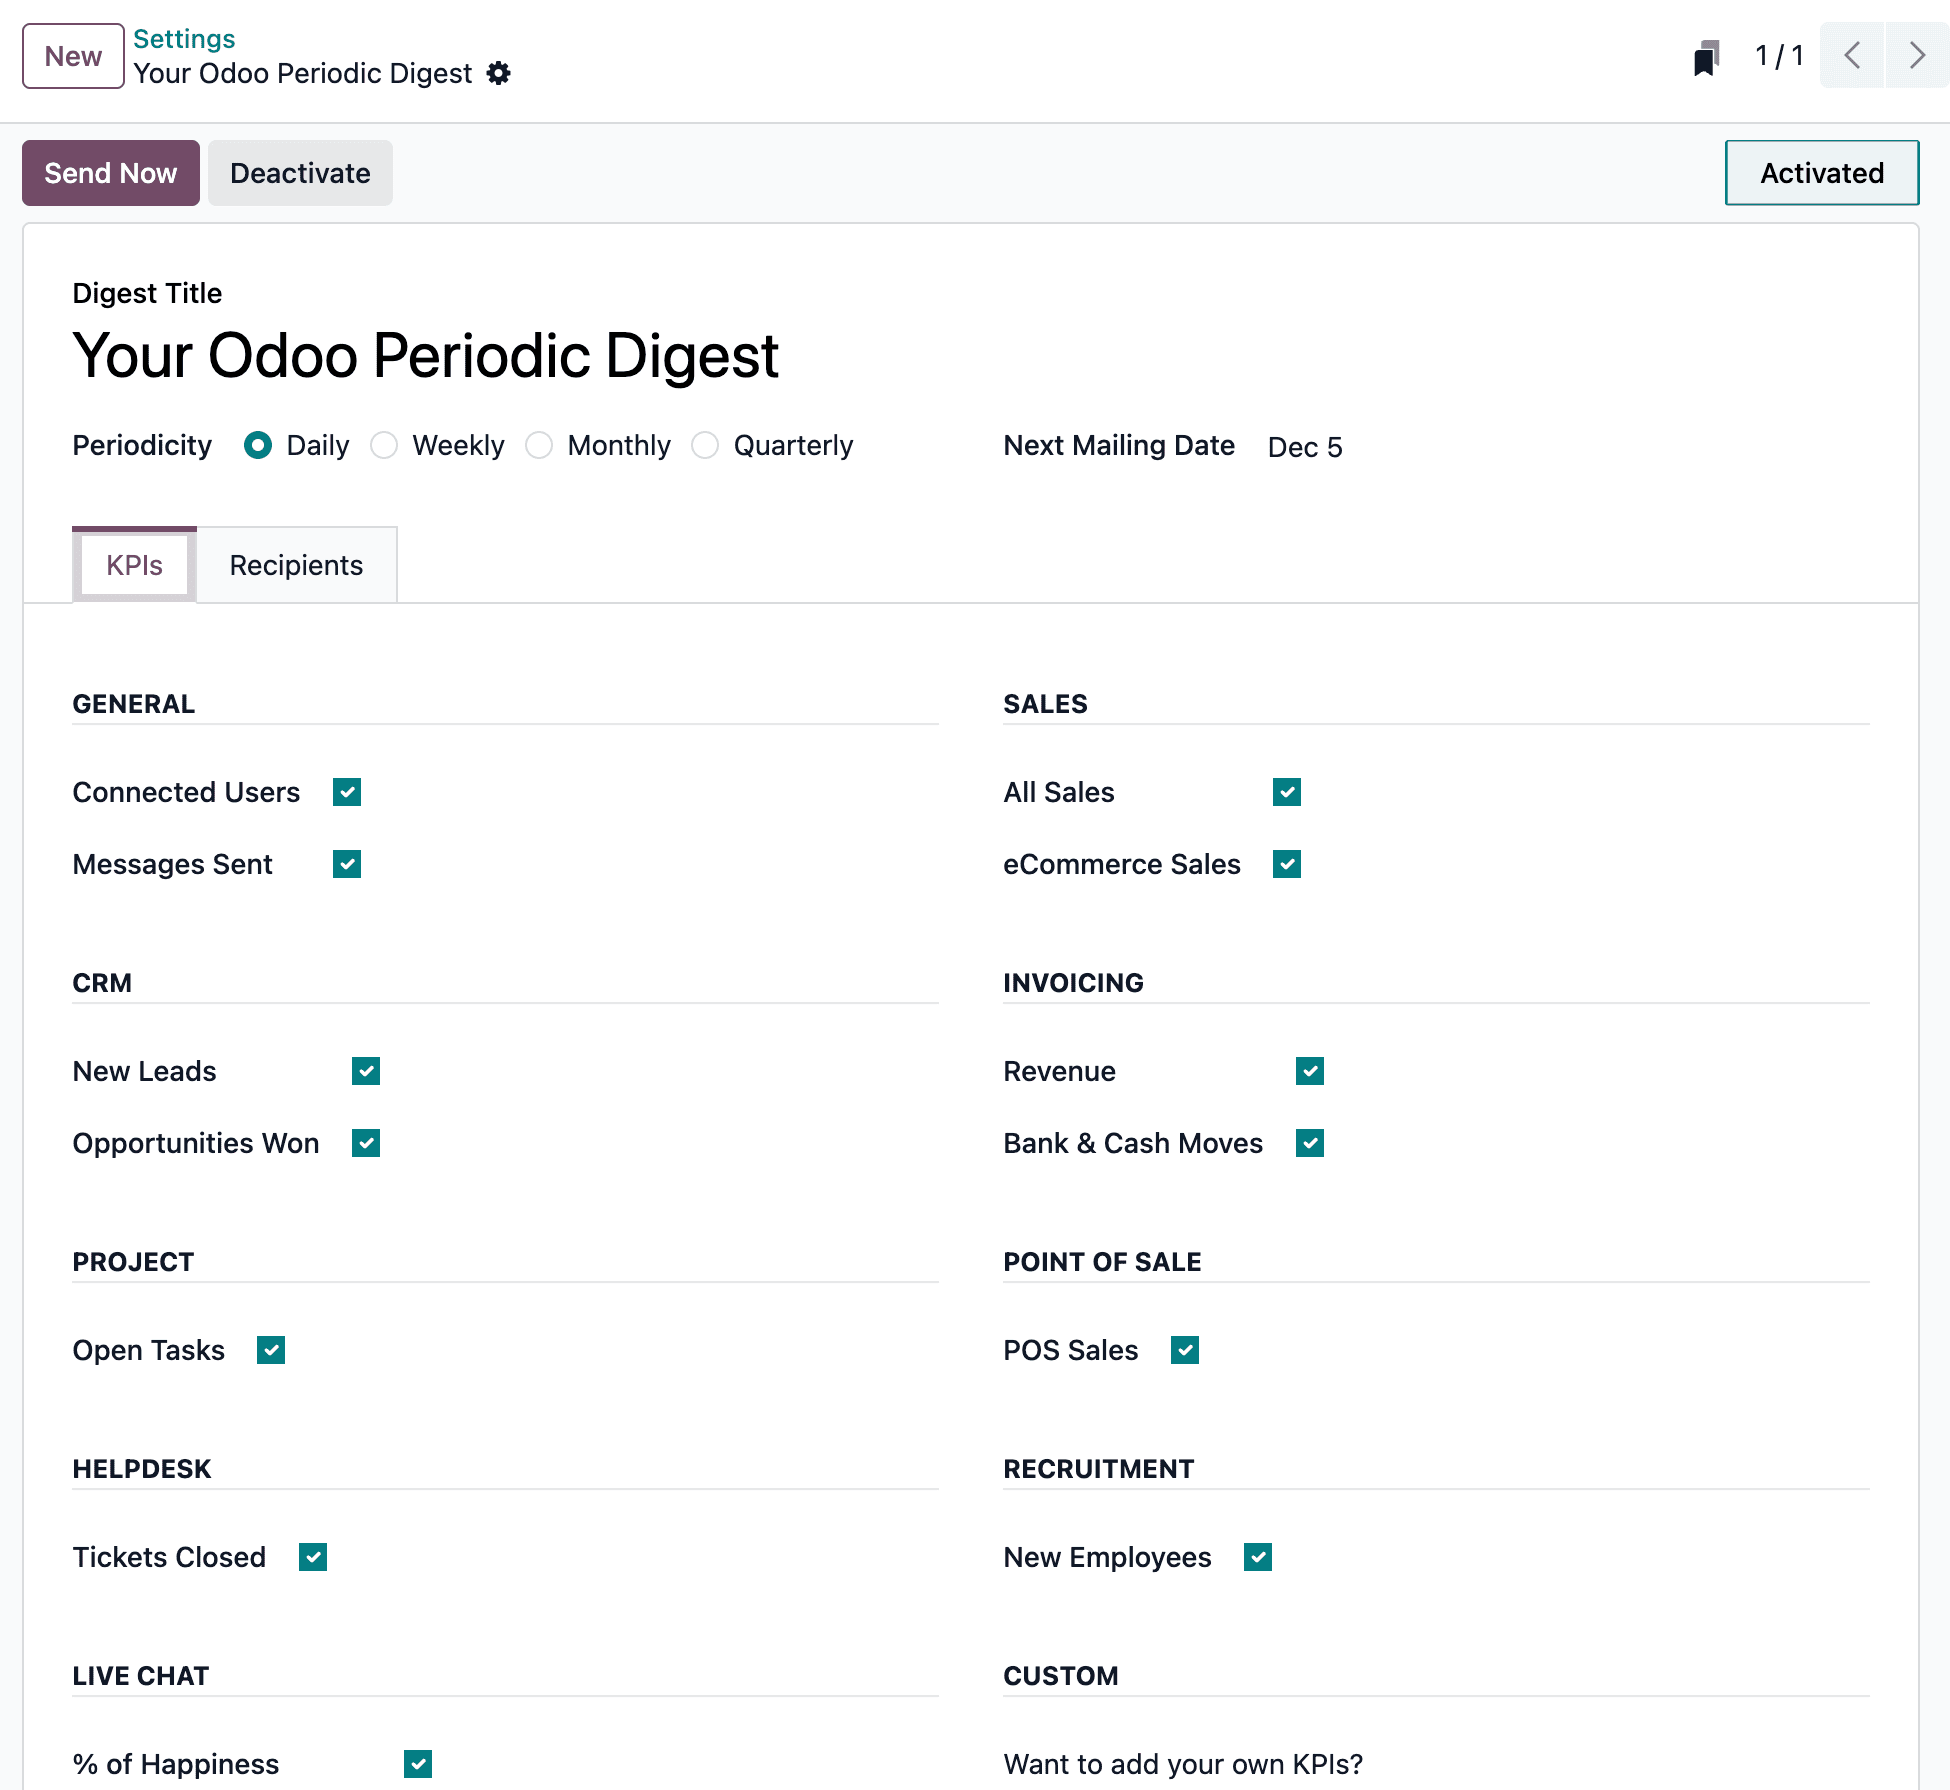Click the Digest Title field to edit it
The height and width of the screenshot is (1790, 1950).
pos(425,356)
